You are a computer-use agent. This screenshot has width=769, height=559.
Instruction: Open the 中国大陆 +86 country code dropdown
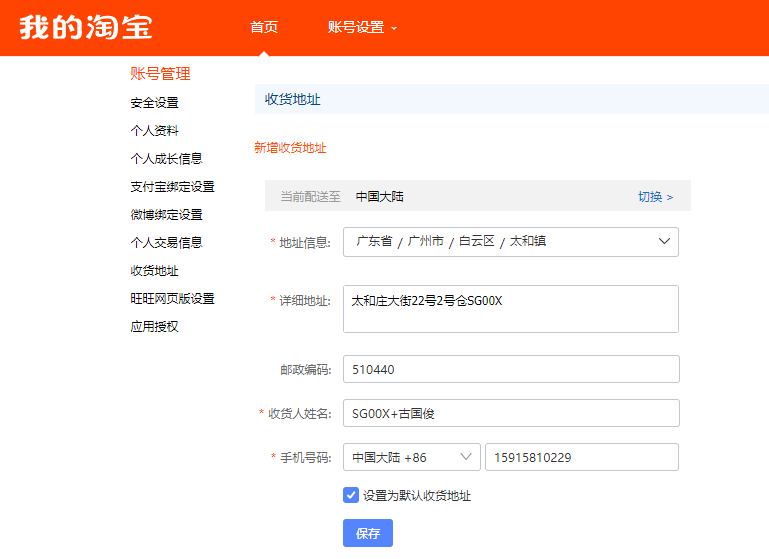point(412,457)
